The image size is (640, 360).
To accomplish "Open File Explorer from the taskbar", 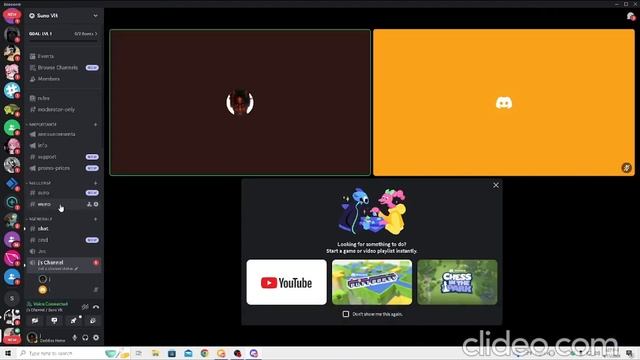I will [x=156, y=353].
